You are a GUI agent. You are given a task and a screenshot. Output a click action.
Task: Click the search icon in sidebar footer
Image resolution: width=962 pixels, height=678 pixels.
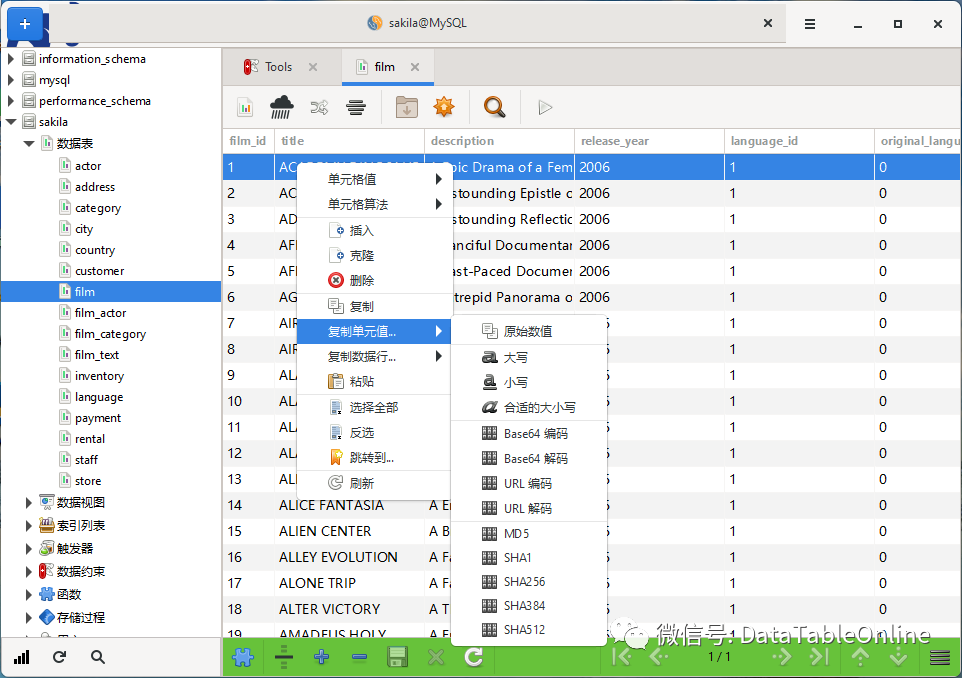point(98,657)
